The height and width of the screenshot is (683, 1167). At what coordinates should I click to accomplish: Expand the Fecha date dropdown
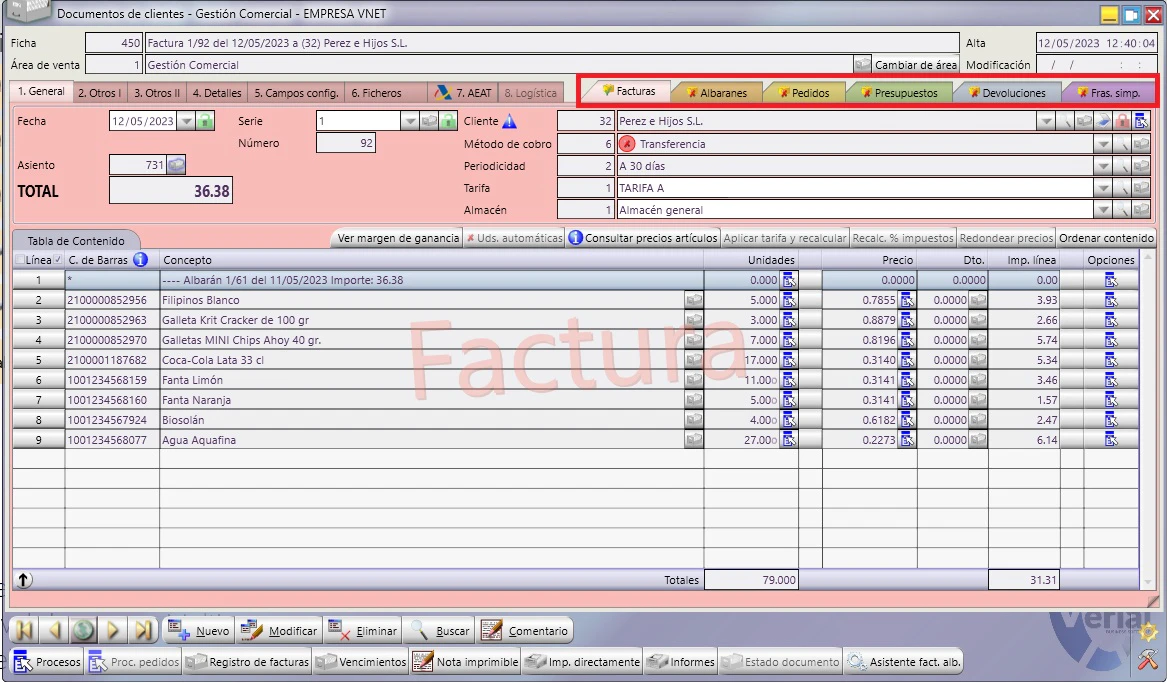(186, 121)
